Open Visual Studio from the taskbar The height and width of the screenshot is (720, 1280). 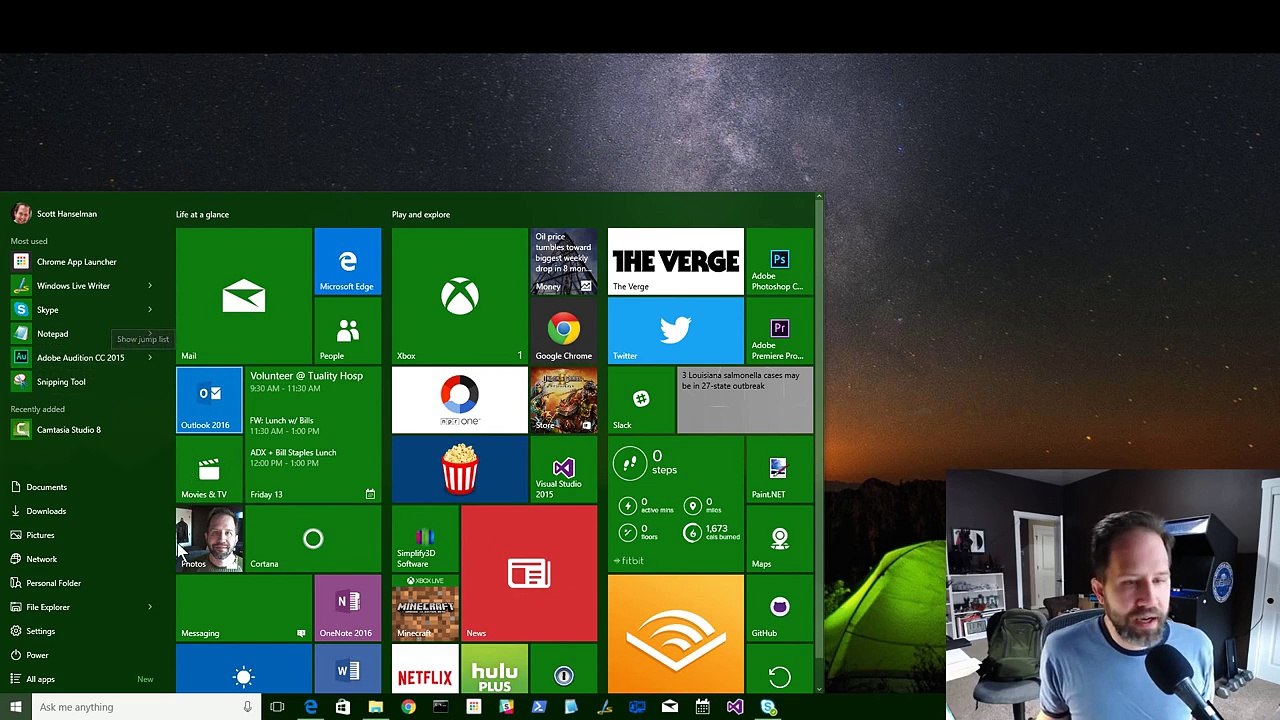[735, 707]
